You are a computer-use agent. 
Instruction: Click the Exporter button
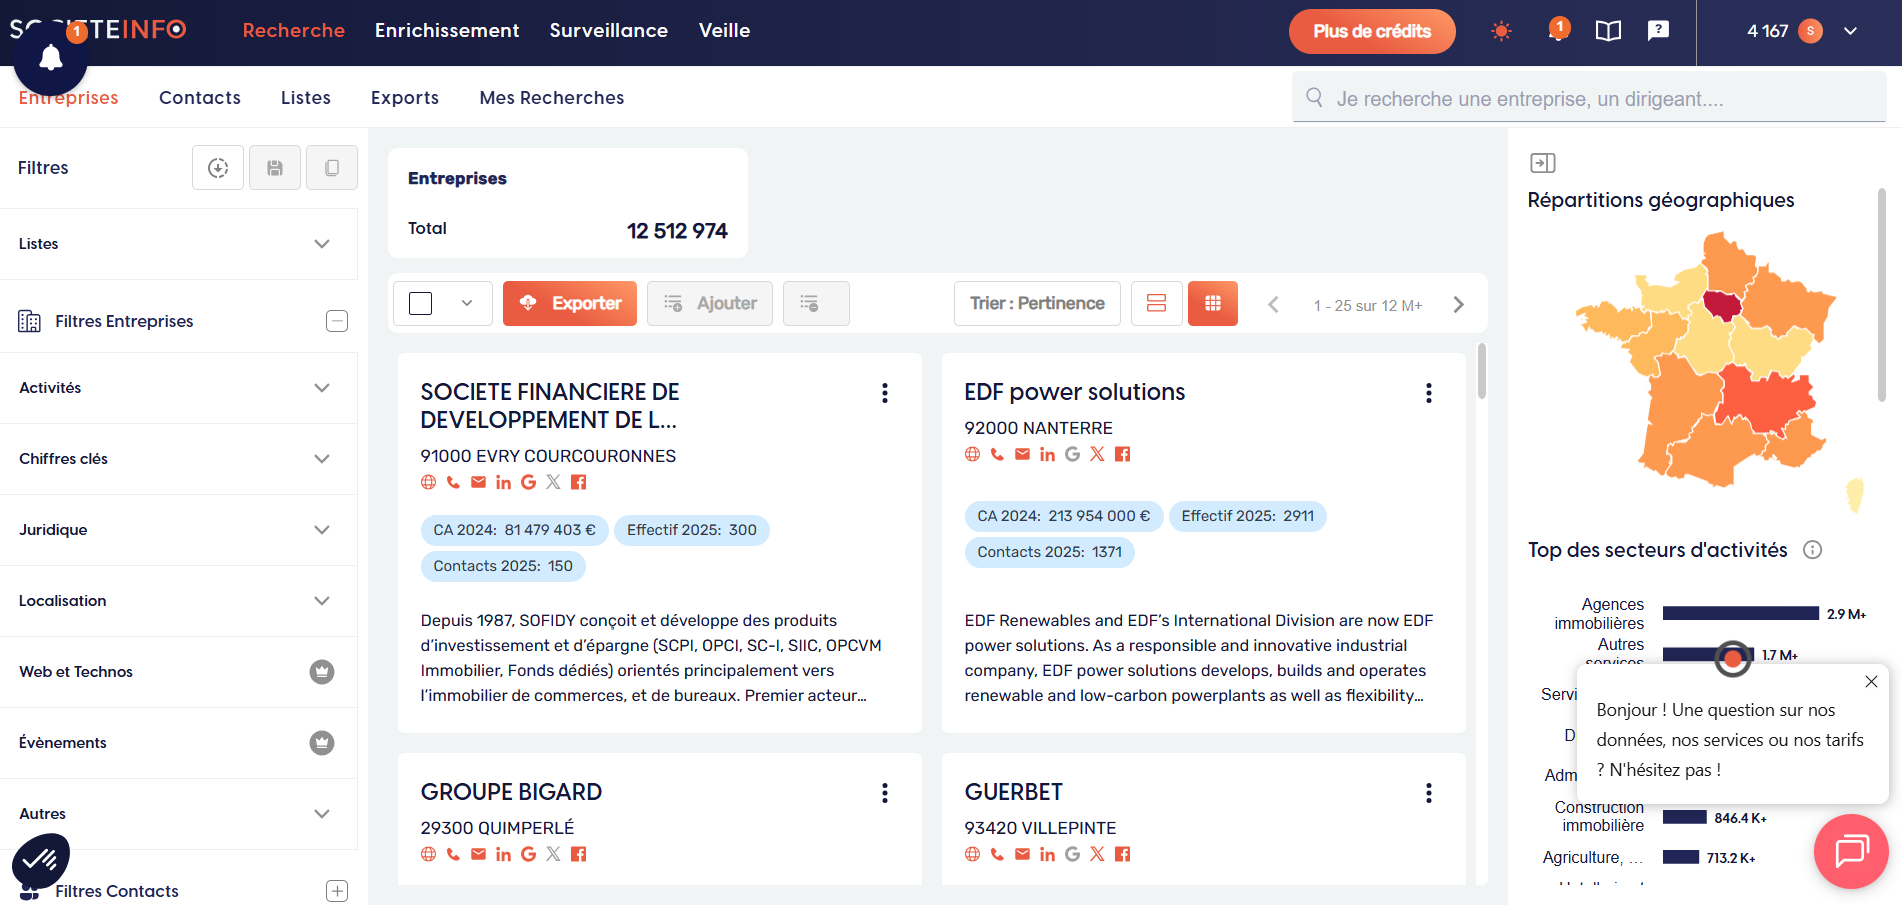click(x=570, y=303)
